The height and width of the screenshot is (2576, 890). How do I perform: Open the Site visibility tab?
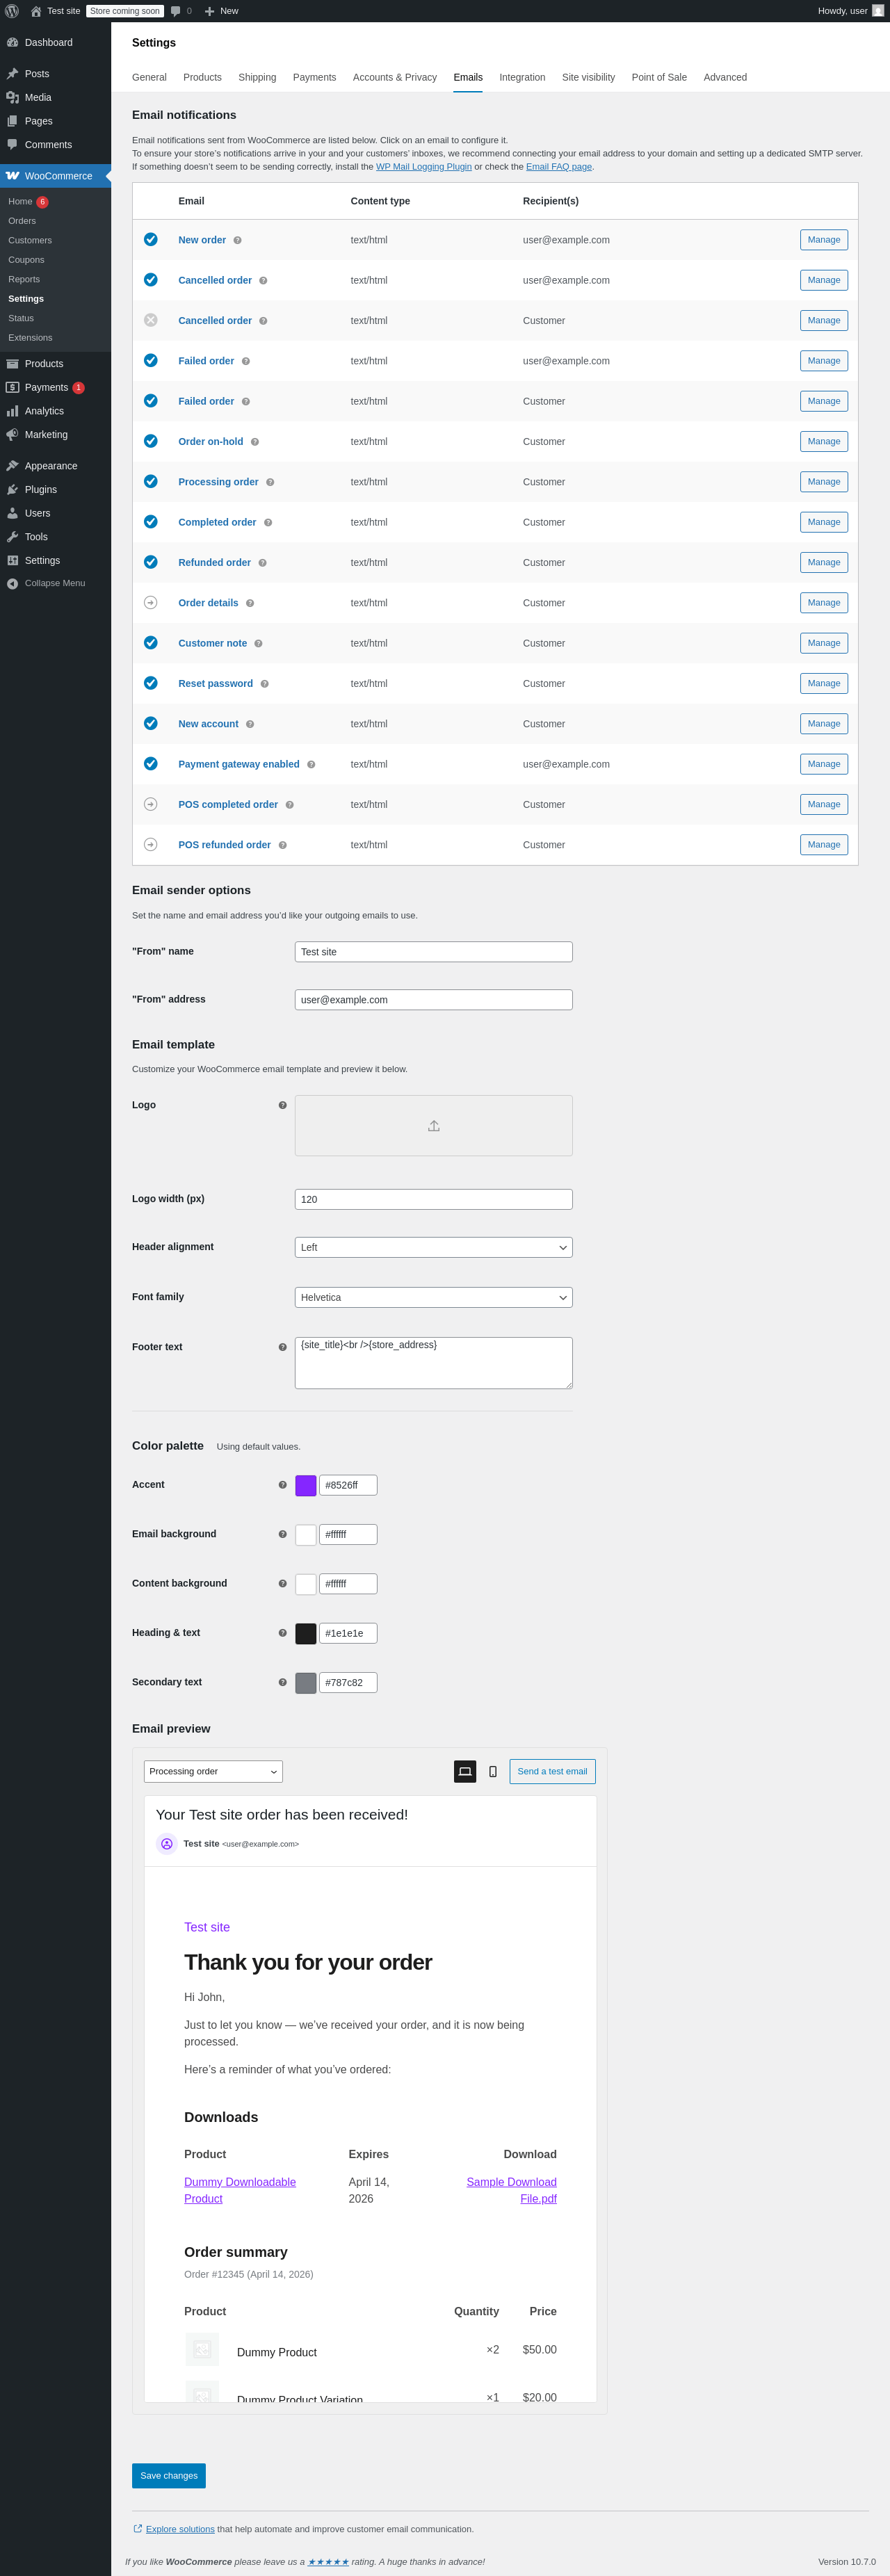coord(588,77)
